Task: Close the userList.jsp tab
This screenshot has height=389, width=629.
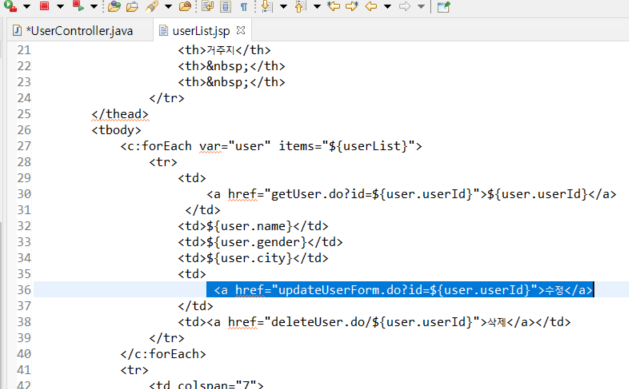Action: 241,30
